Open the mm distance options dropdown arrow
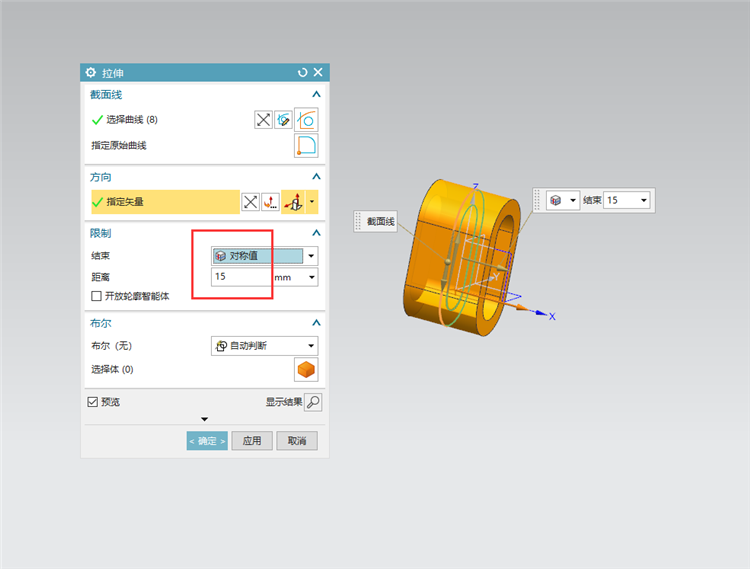 point(312,277)
